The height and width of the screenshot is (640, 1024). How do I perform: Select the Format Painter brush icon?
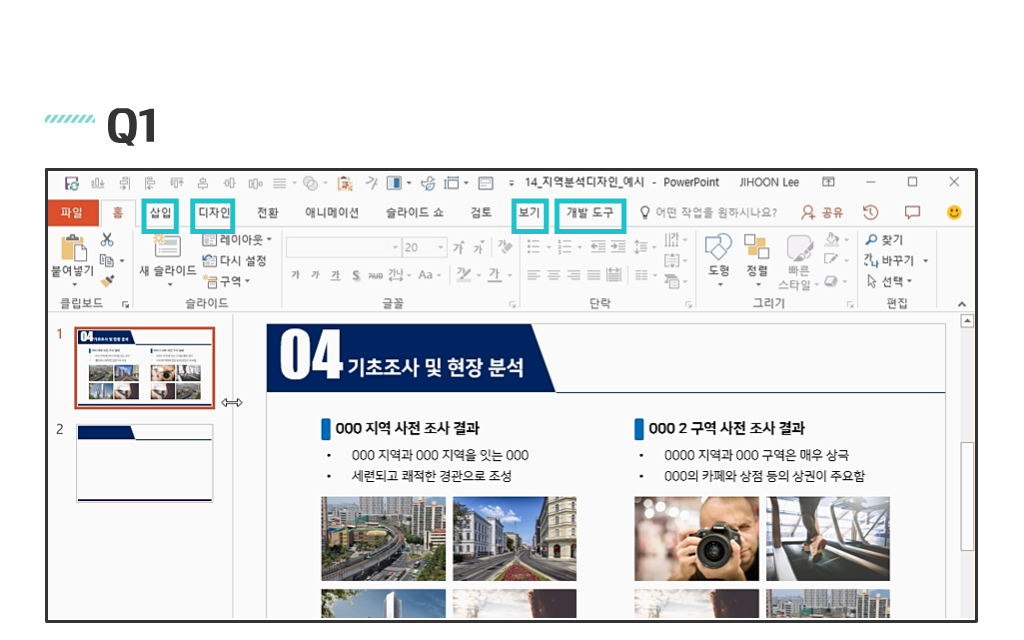(107, 281)
